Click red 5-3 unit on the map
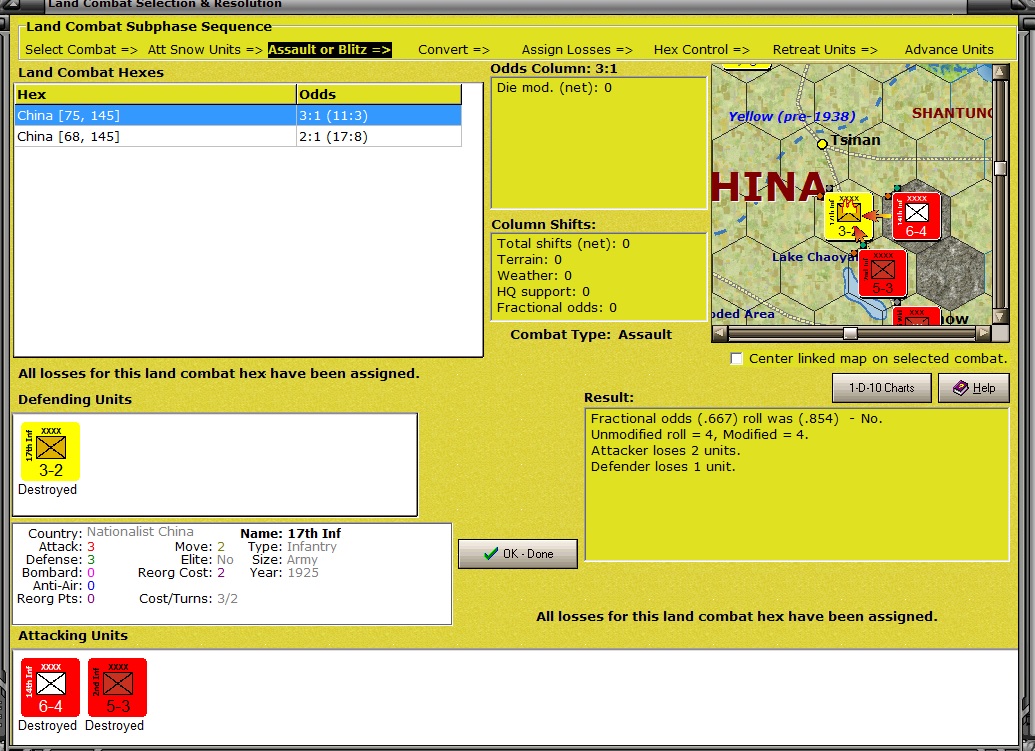This screenshot has height=751, width=1035. 882,273
